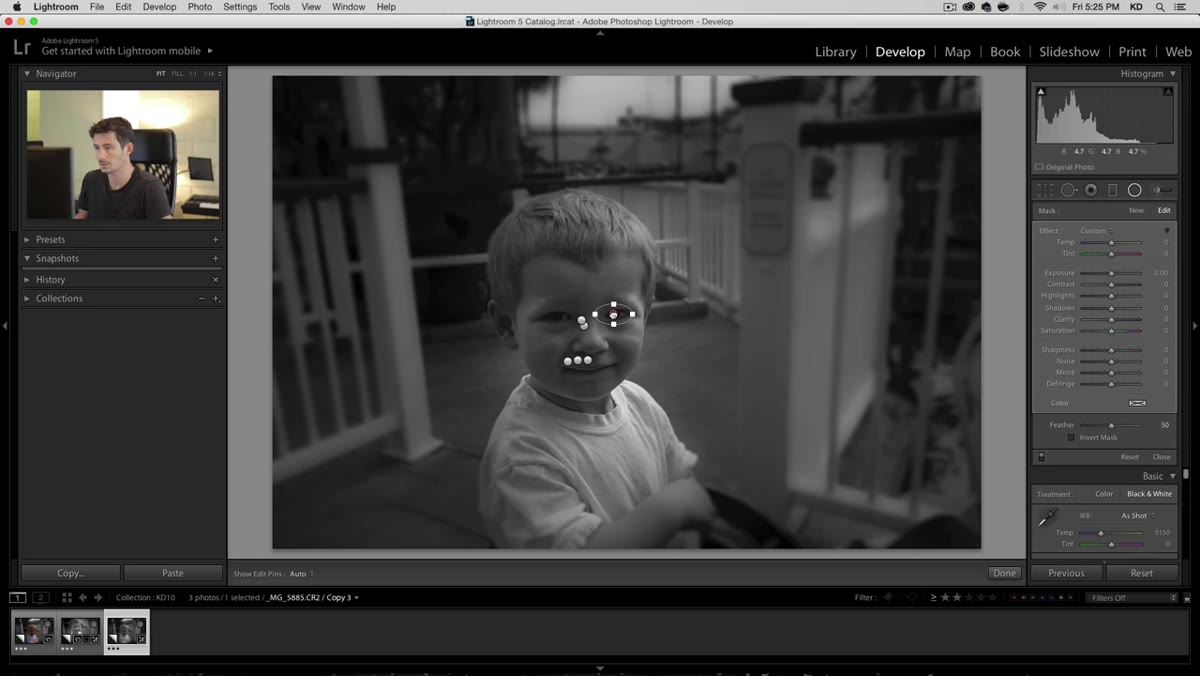The height and width of the screenshot is (676, 1200).
Task: Switch to the Map module
Action: pos(957,52)
